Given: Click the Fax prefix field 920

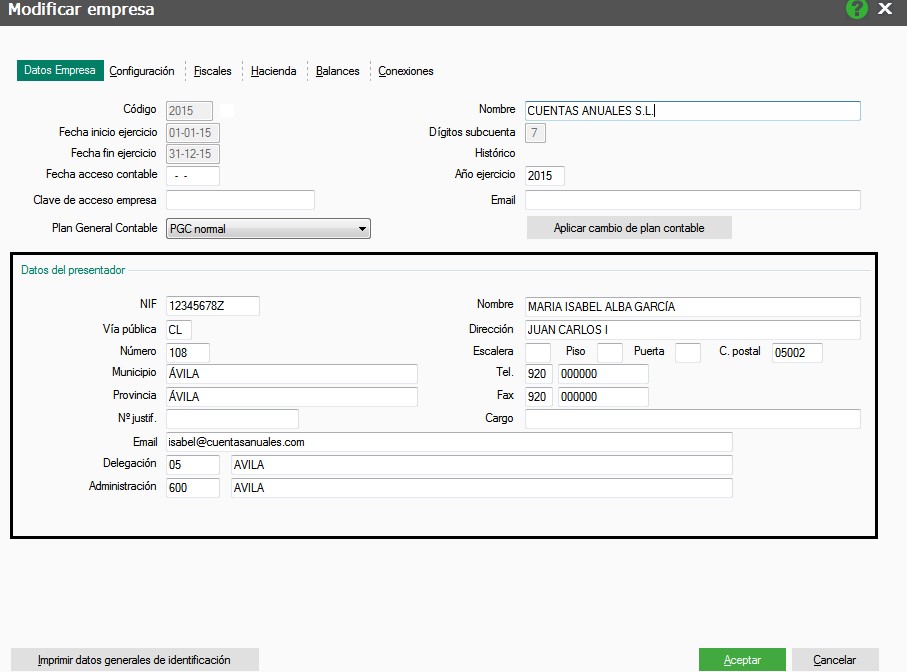Looking at the screenshot, I should pyautogui.click(x=539, y=397).
